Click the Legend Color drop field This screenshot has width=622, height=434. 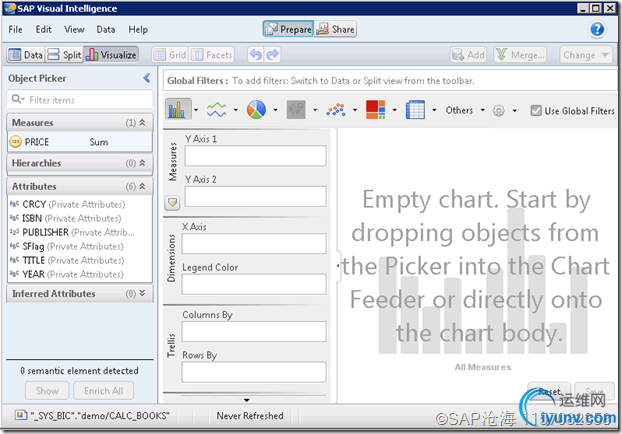point(254,284)
